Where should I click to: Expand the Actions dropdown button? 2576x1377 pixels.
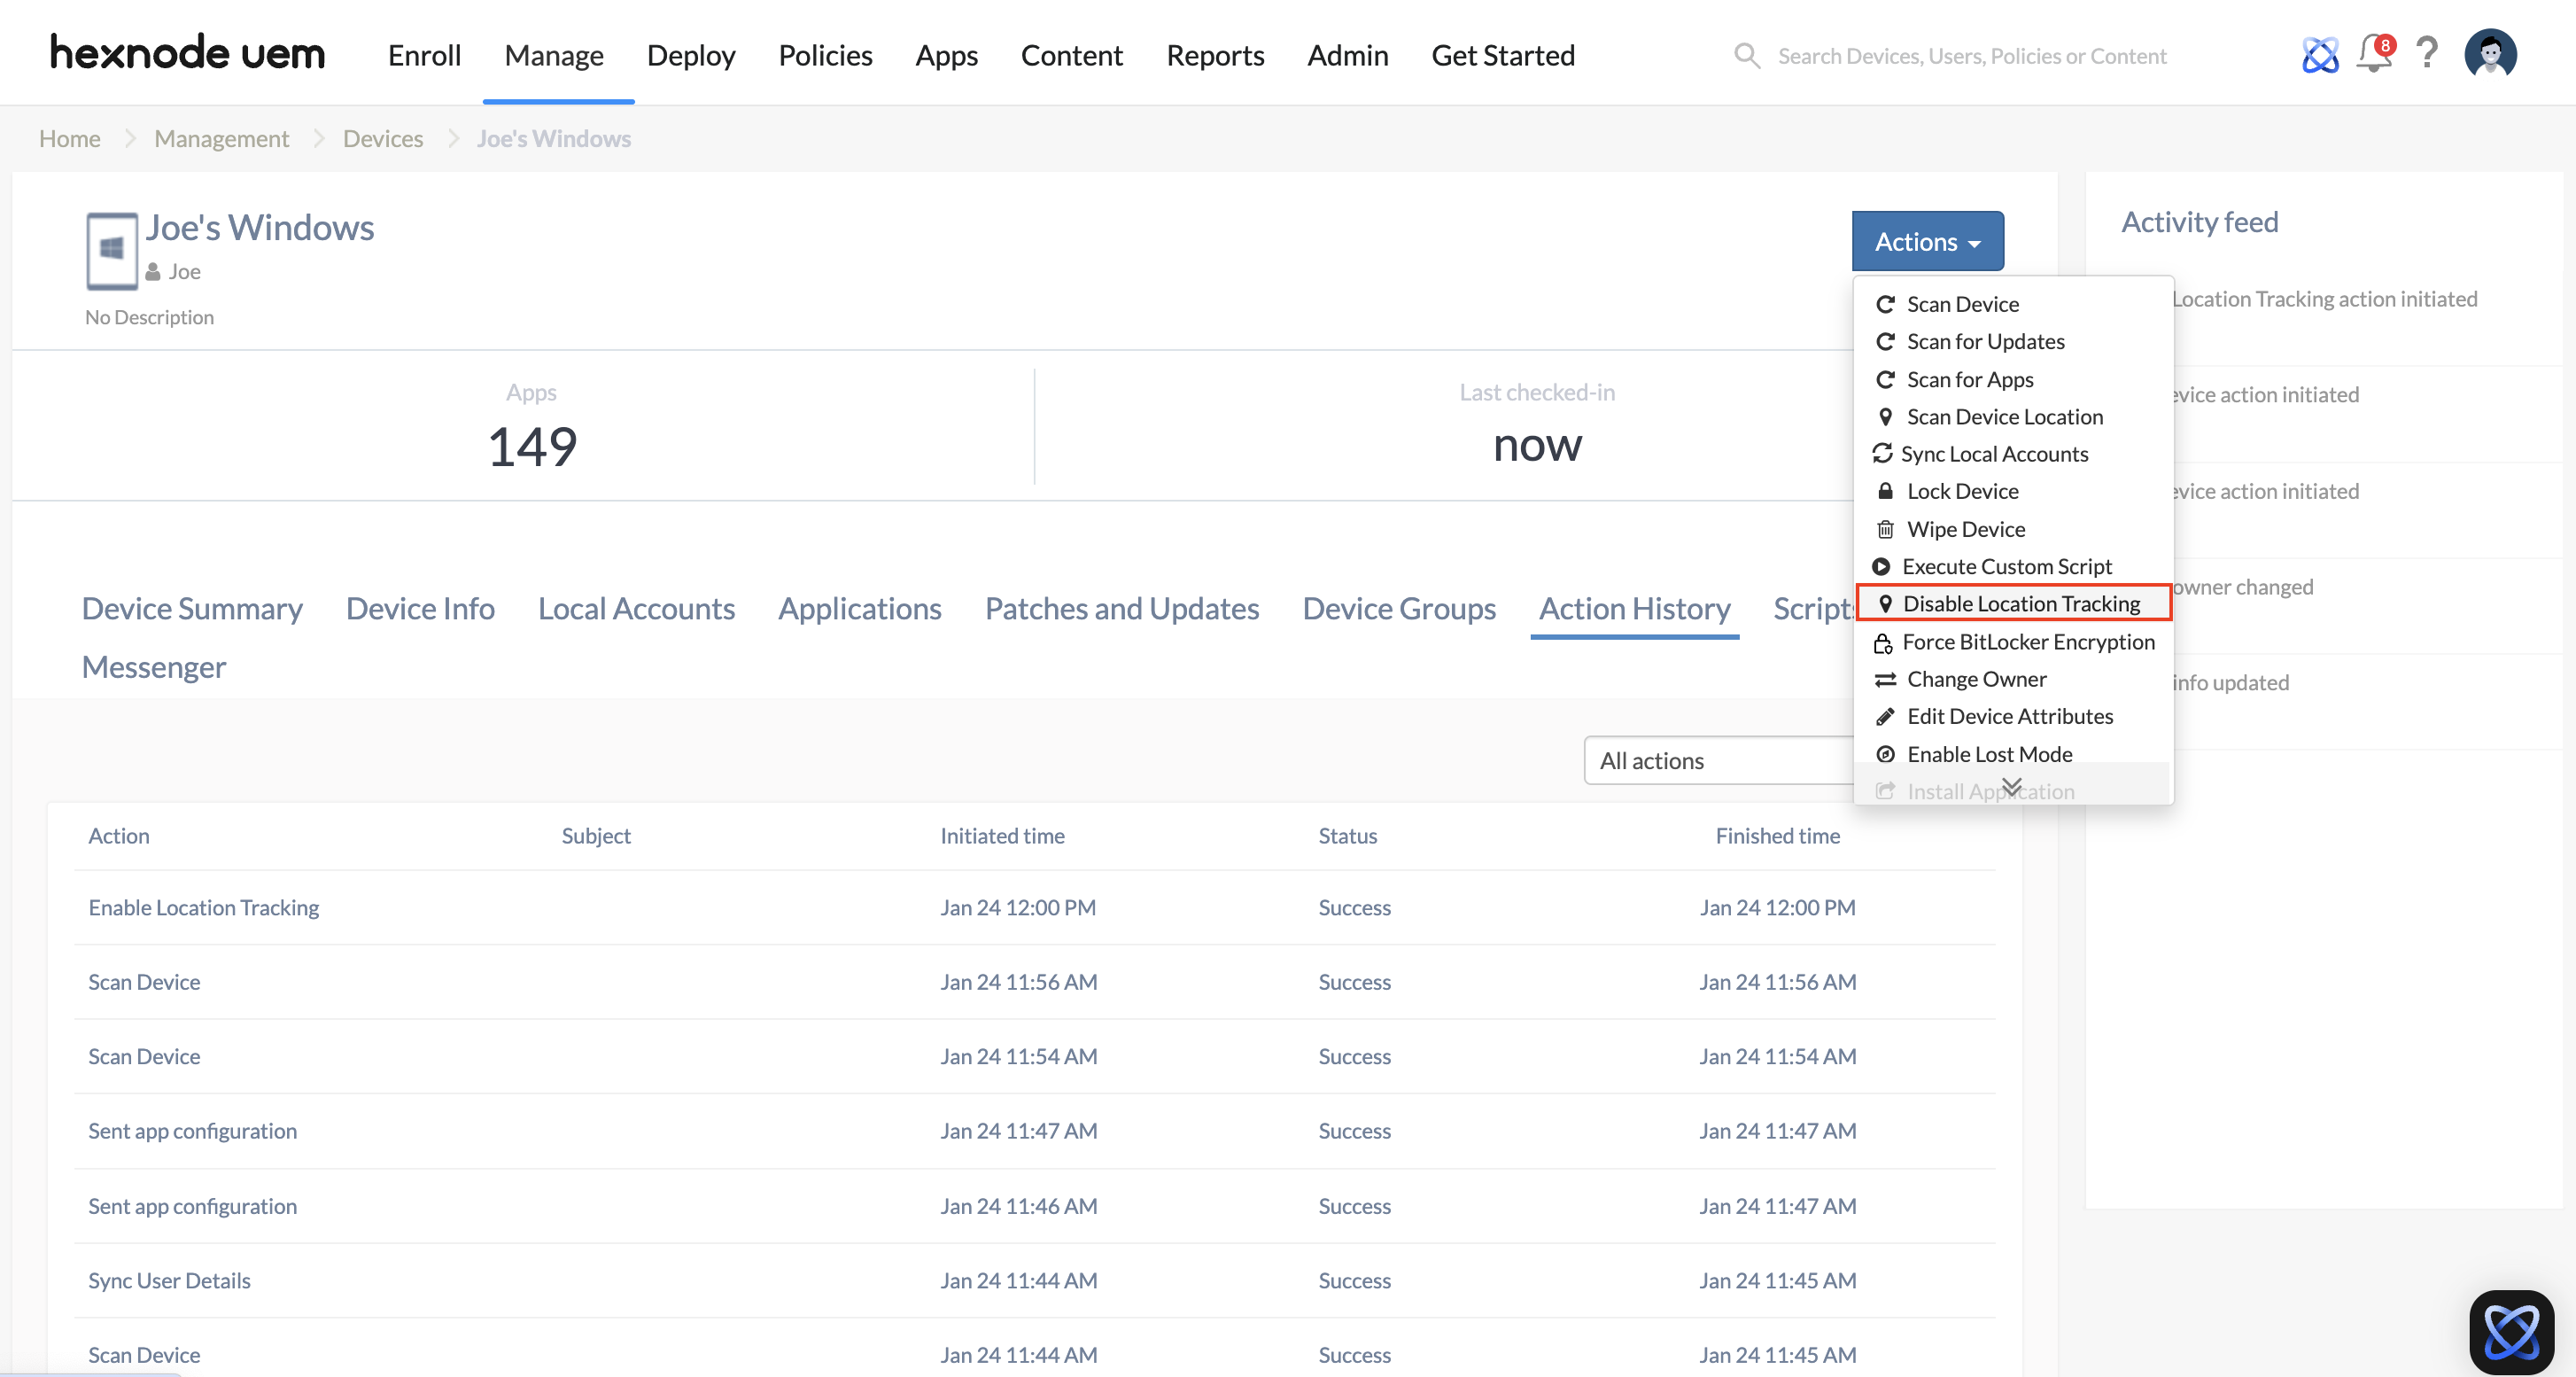[1927, 241]
